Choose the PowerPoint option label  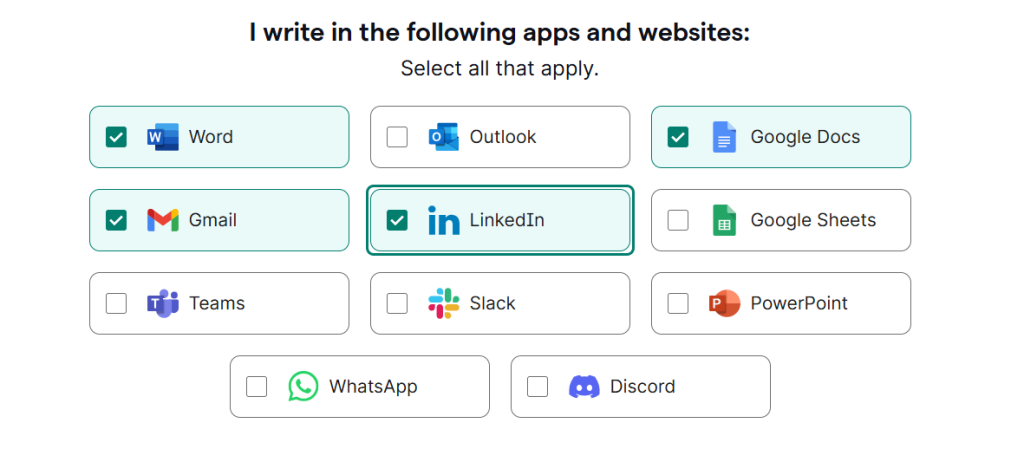(798, 303)
